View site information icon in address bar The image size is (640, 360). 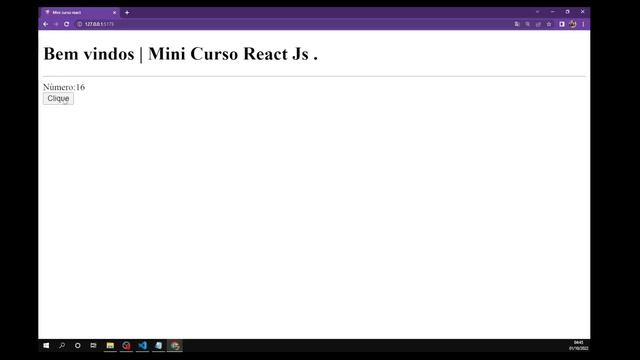coord(80,24)
